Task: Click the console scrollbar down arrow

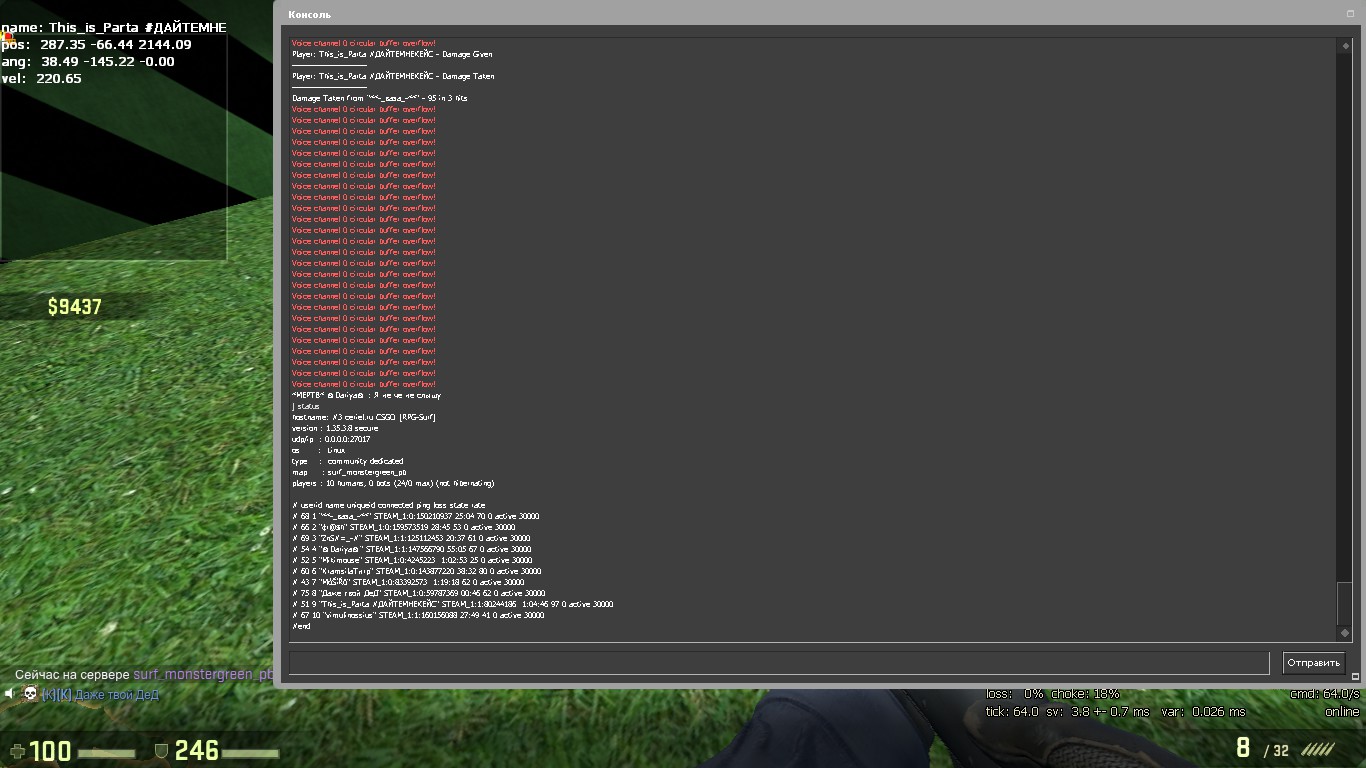Action: pyautogui.click(x=1344, y=633)
